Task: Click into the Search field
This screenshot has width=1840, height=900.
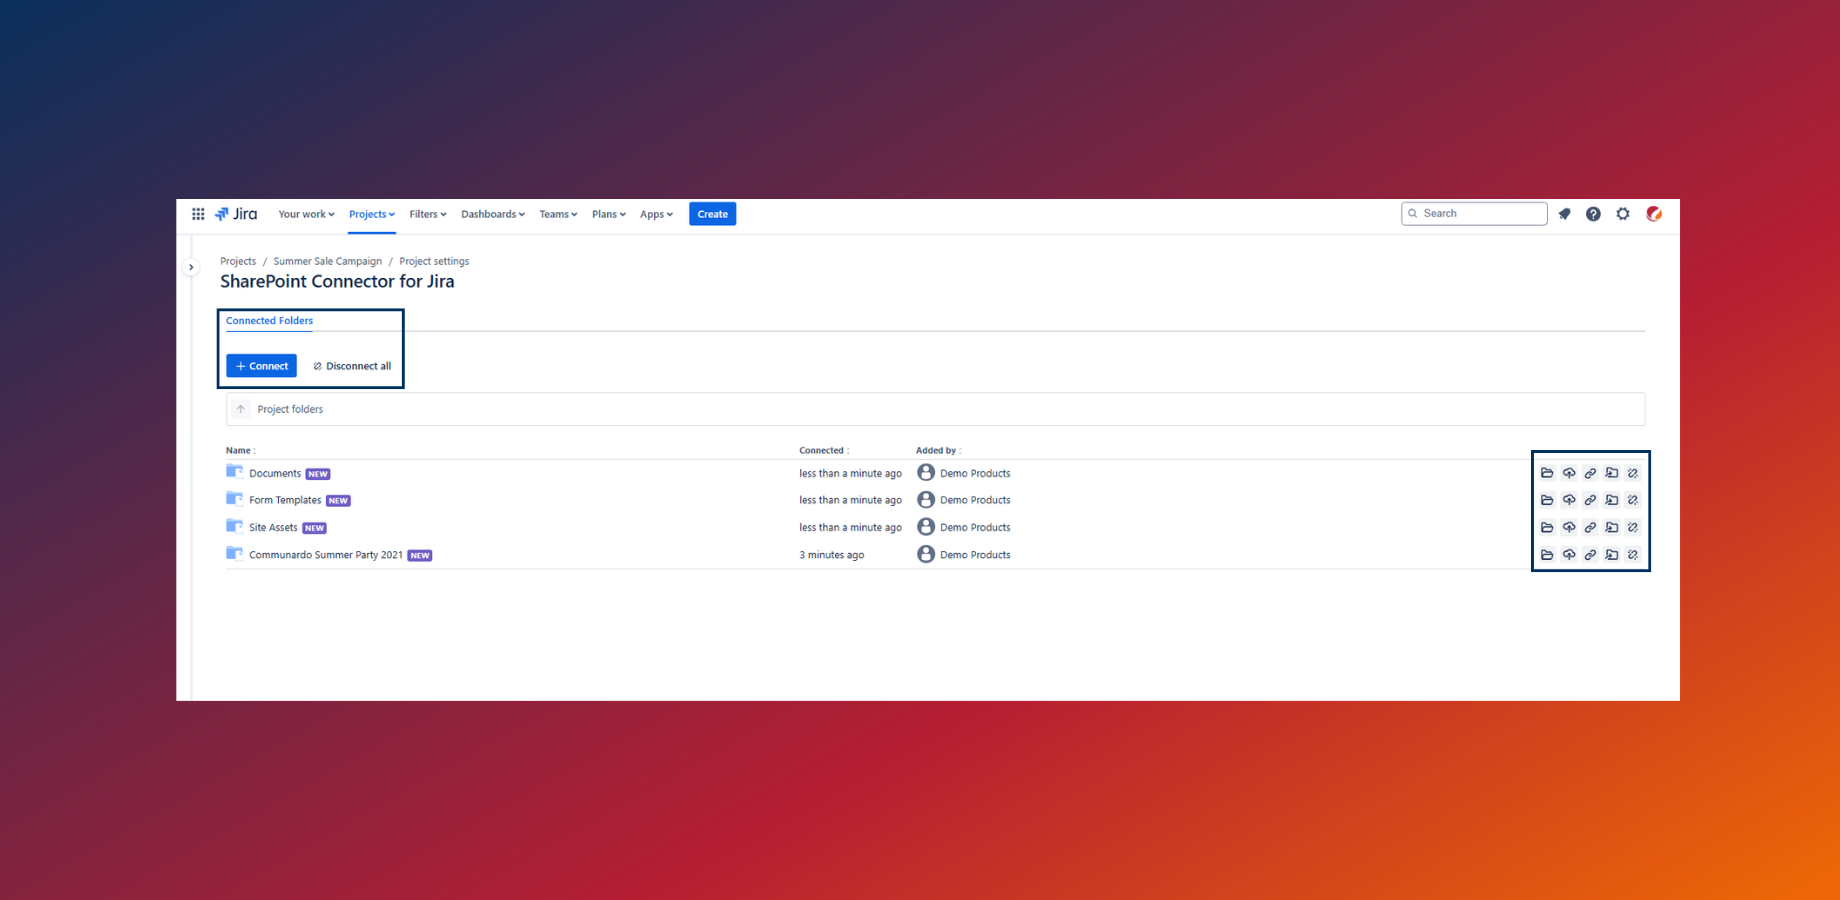Action: click(1474, 213)
